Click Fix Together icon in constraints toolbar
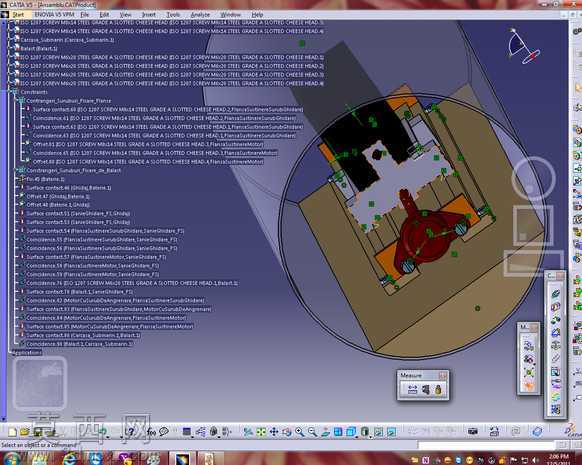The width and height of the screenshot is (582, 465). tap(555, 358)
